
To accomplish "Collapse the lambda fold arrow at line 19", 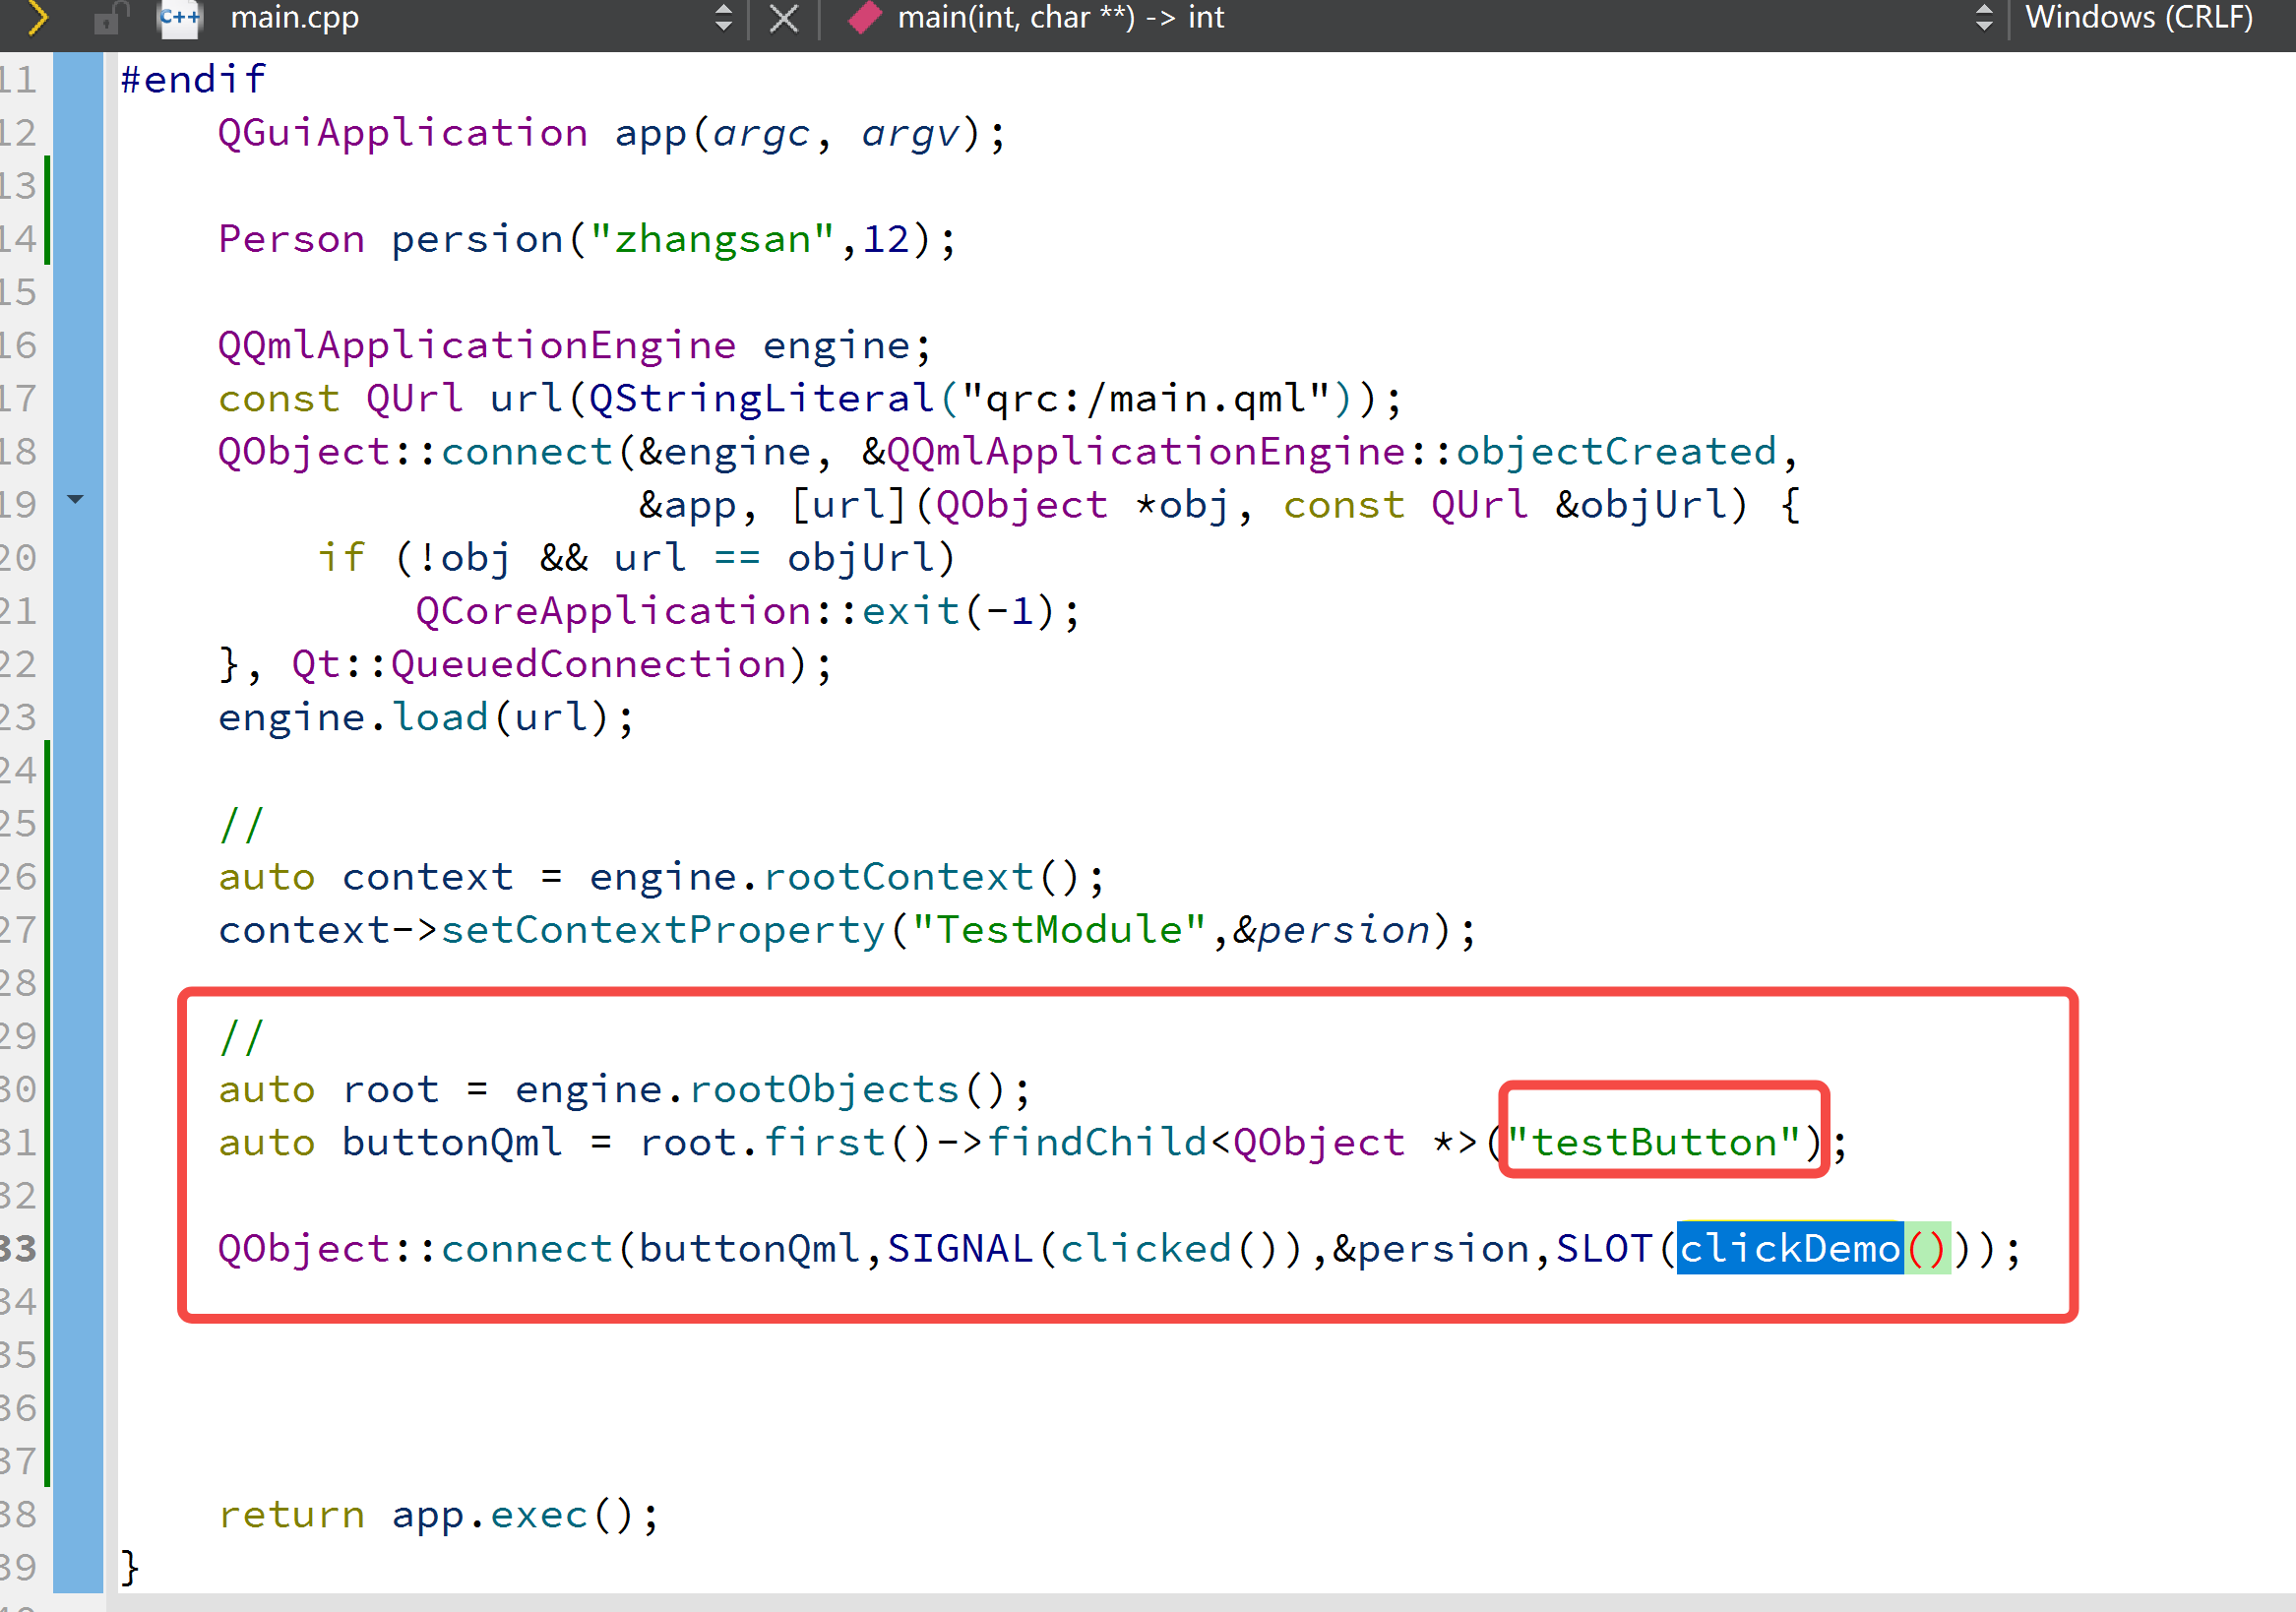I will 76,498.
